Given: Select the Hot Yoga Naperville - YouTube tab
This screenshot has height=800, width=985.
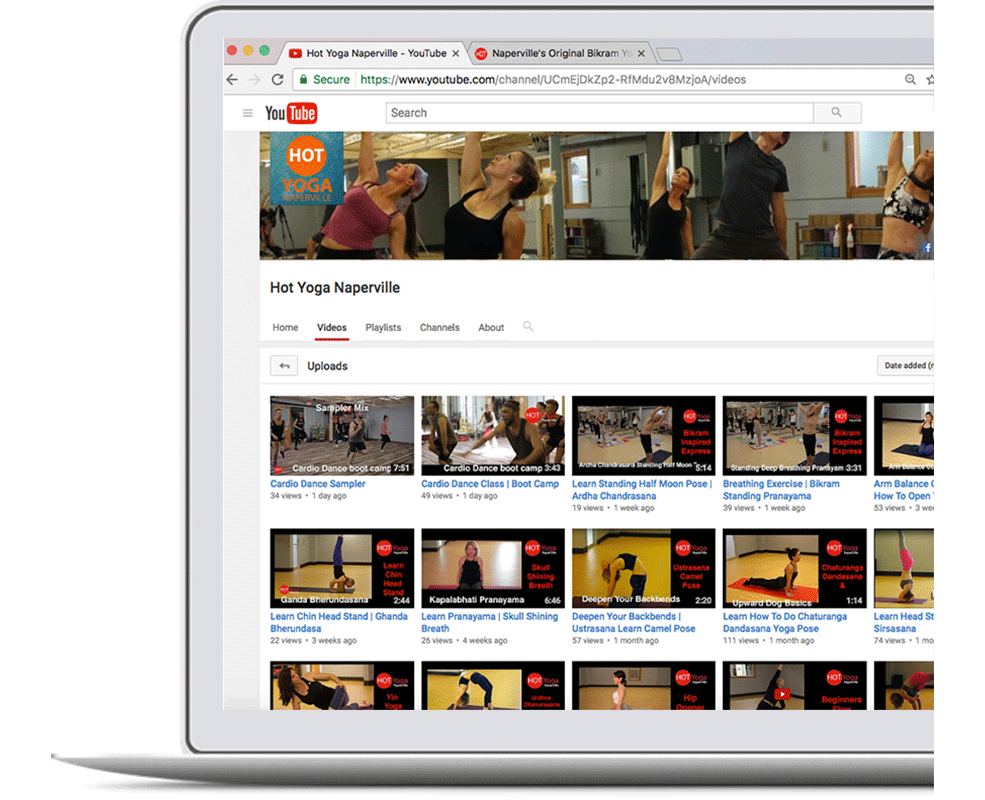Looking at the screenshot, I should coord(376,53).
